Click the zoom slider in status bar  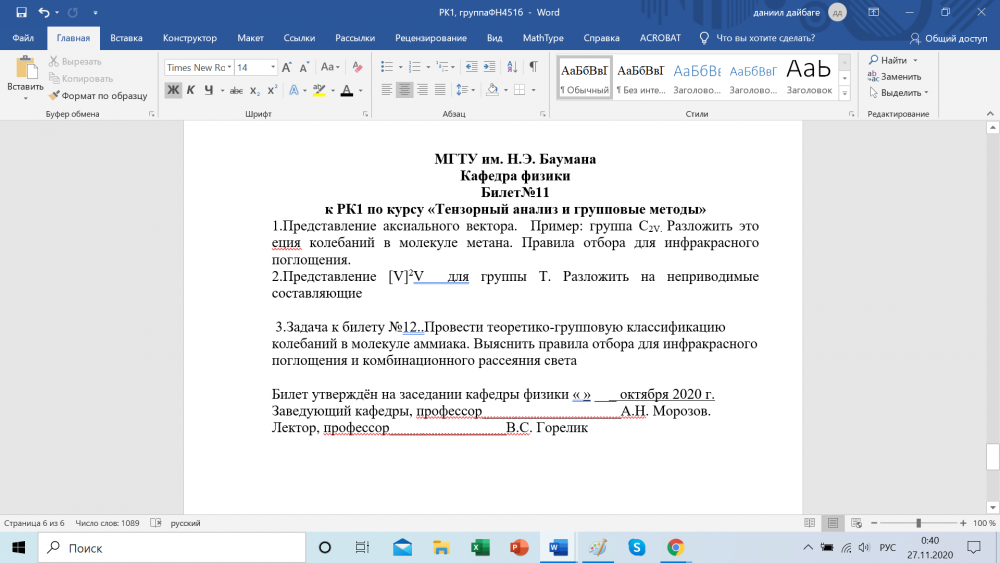pos(918,523)
